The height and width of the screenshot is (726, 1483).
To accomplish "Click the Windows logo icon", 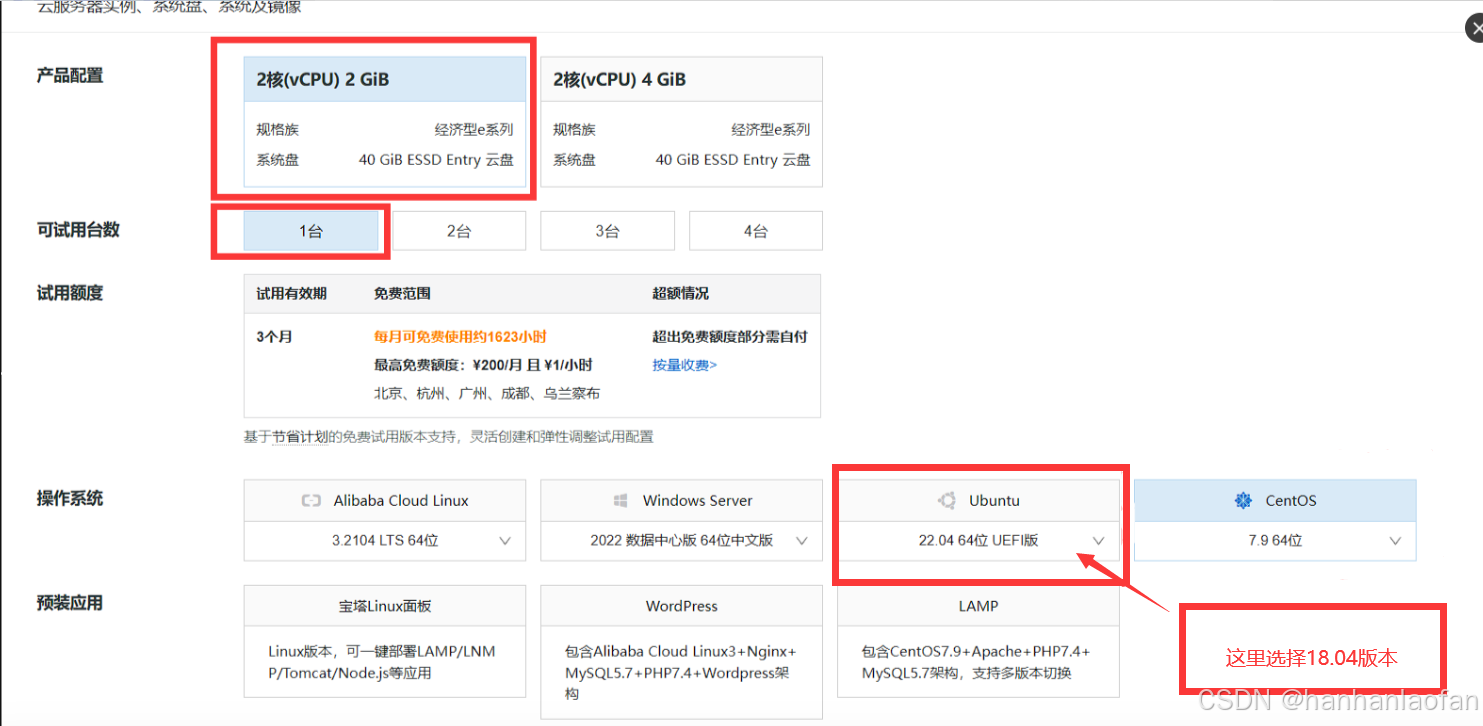I will coord(620,501).
